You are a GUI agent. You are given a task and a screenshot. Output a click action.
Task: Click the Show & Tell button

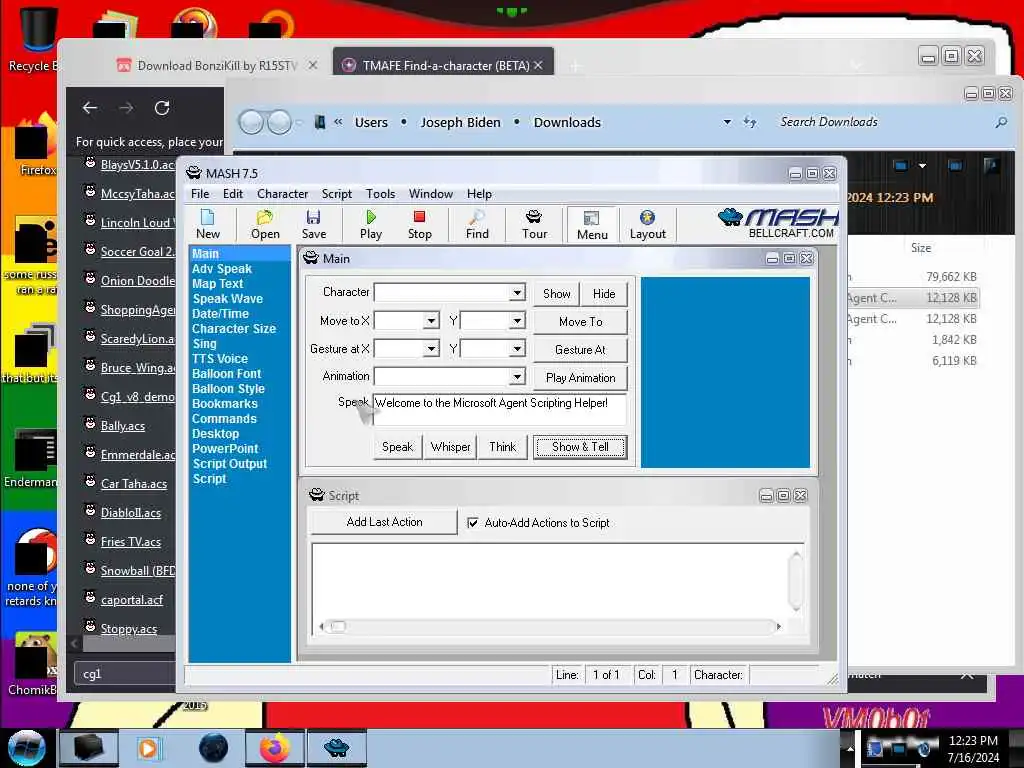580,447
